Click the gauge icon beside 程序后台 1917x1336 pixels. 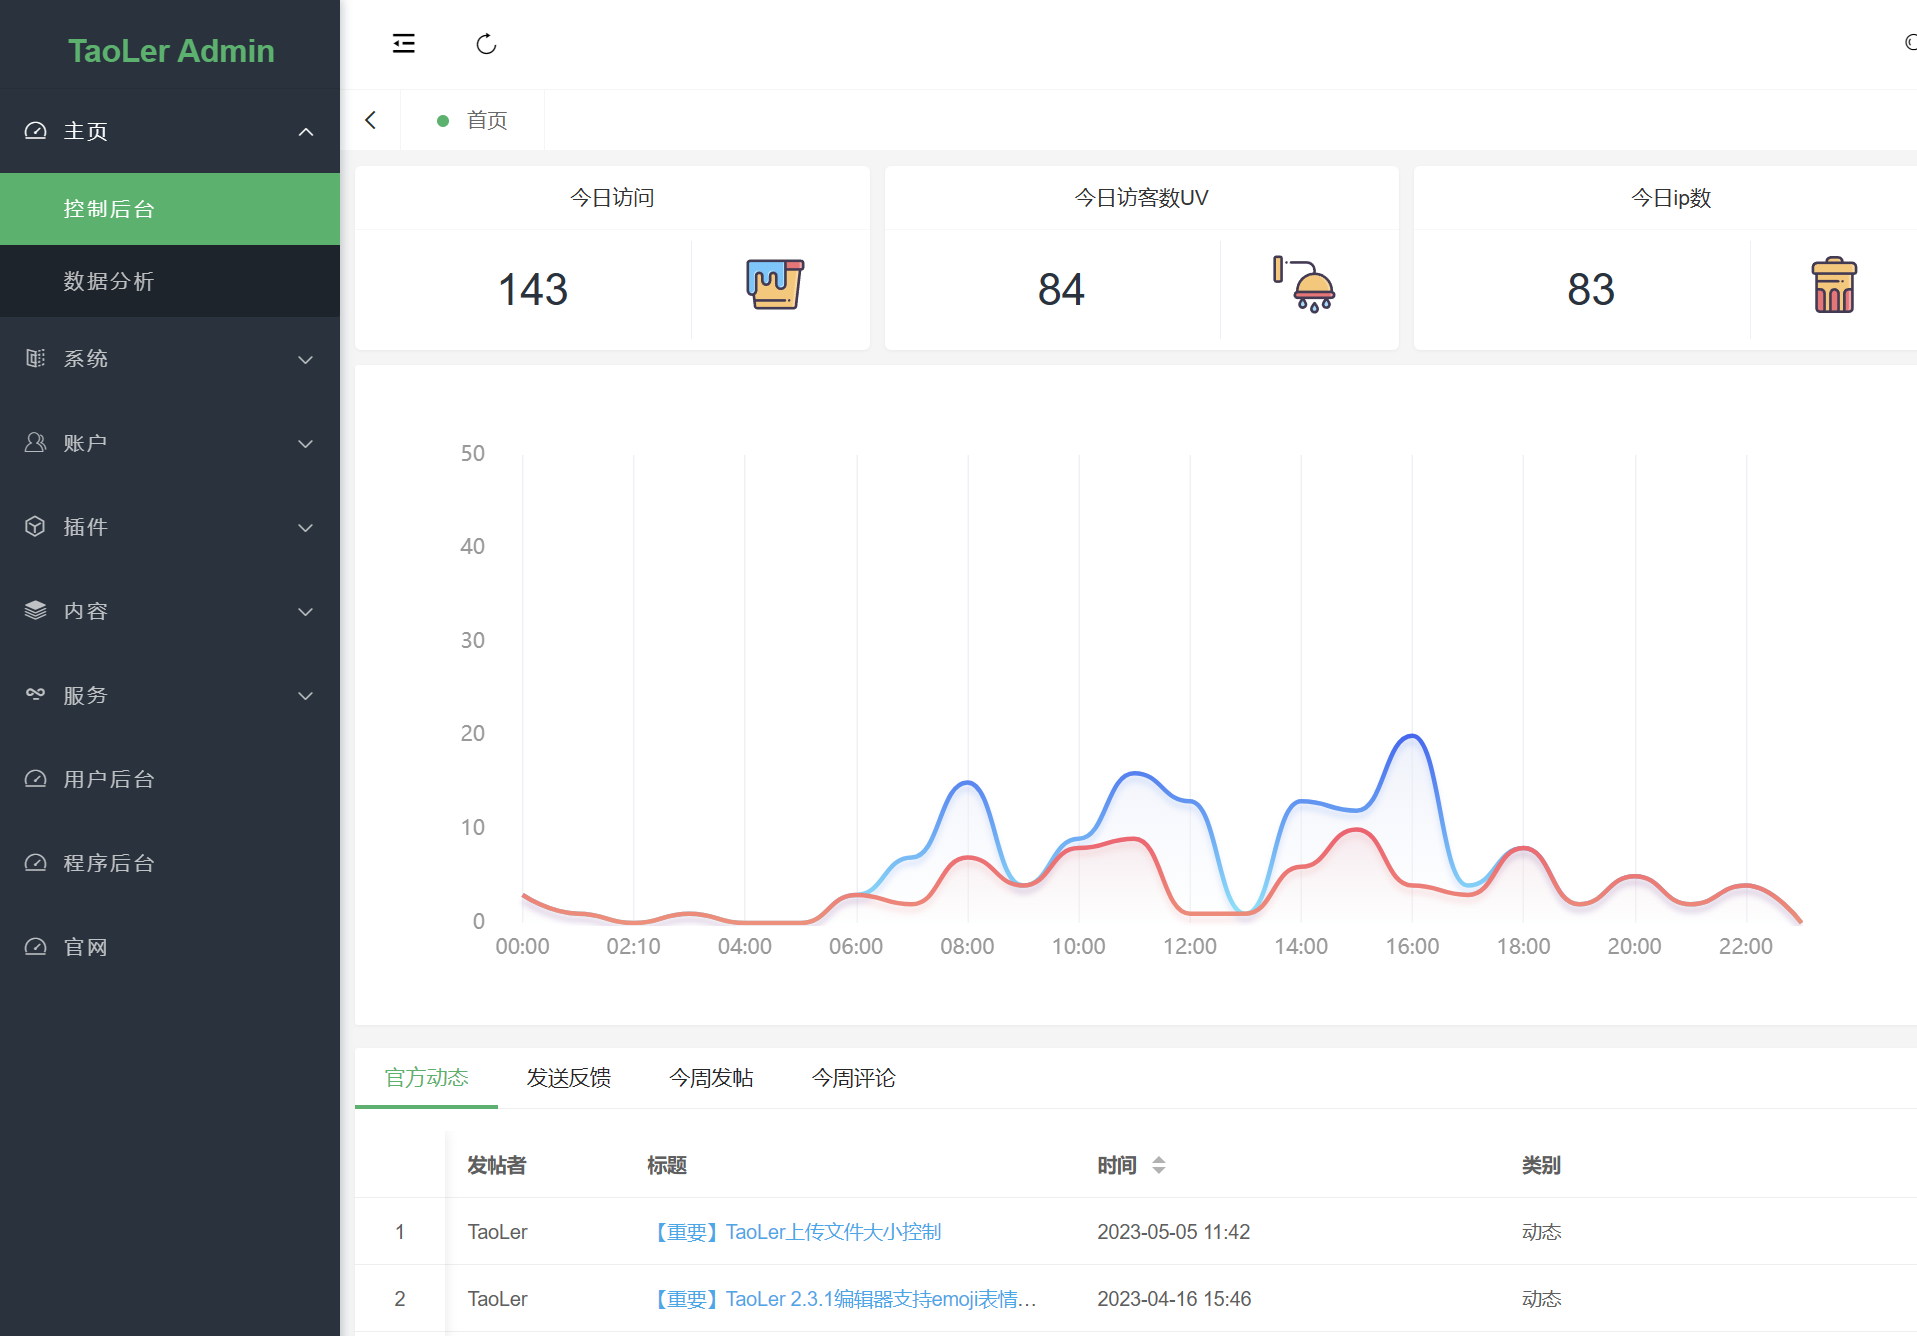tap(36, 862)
